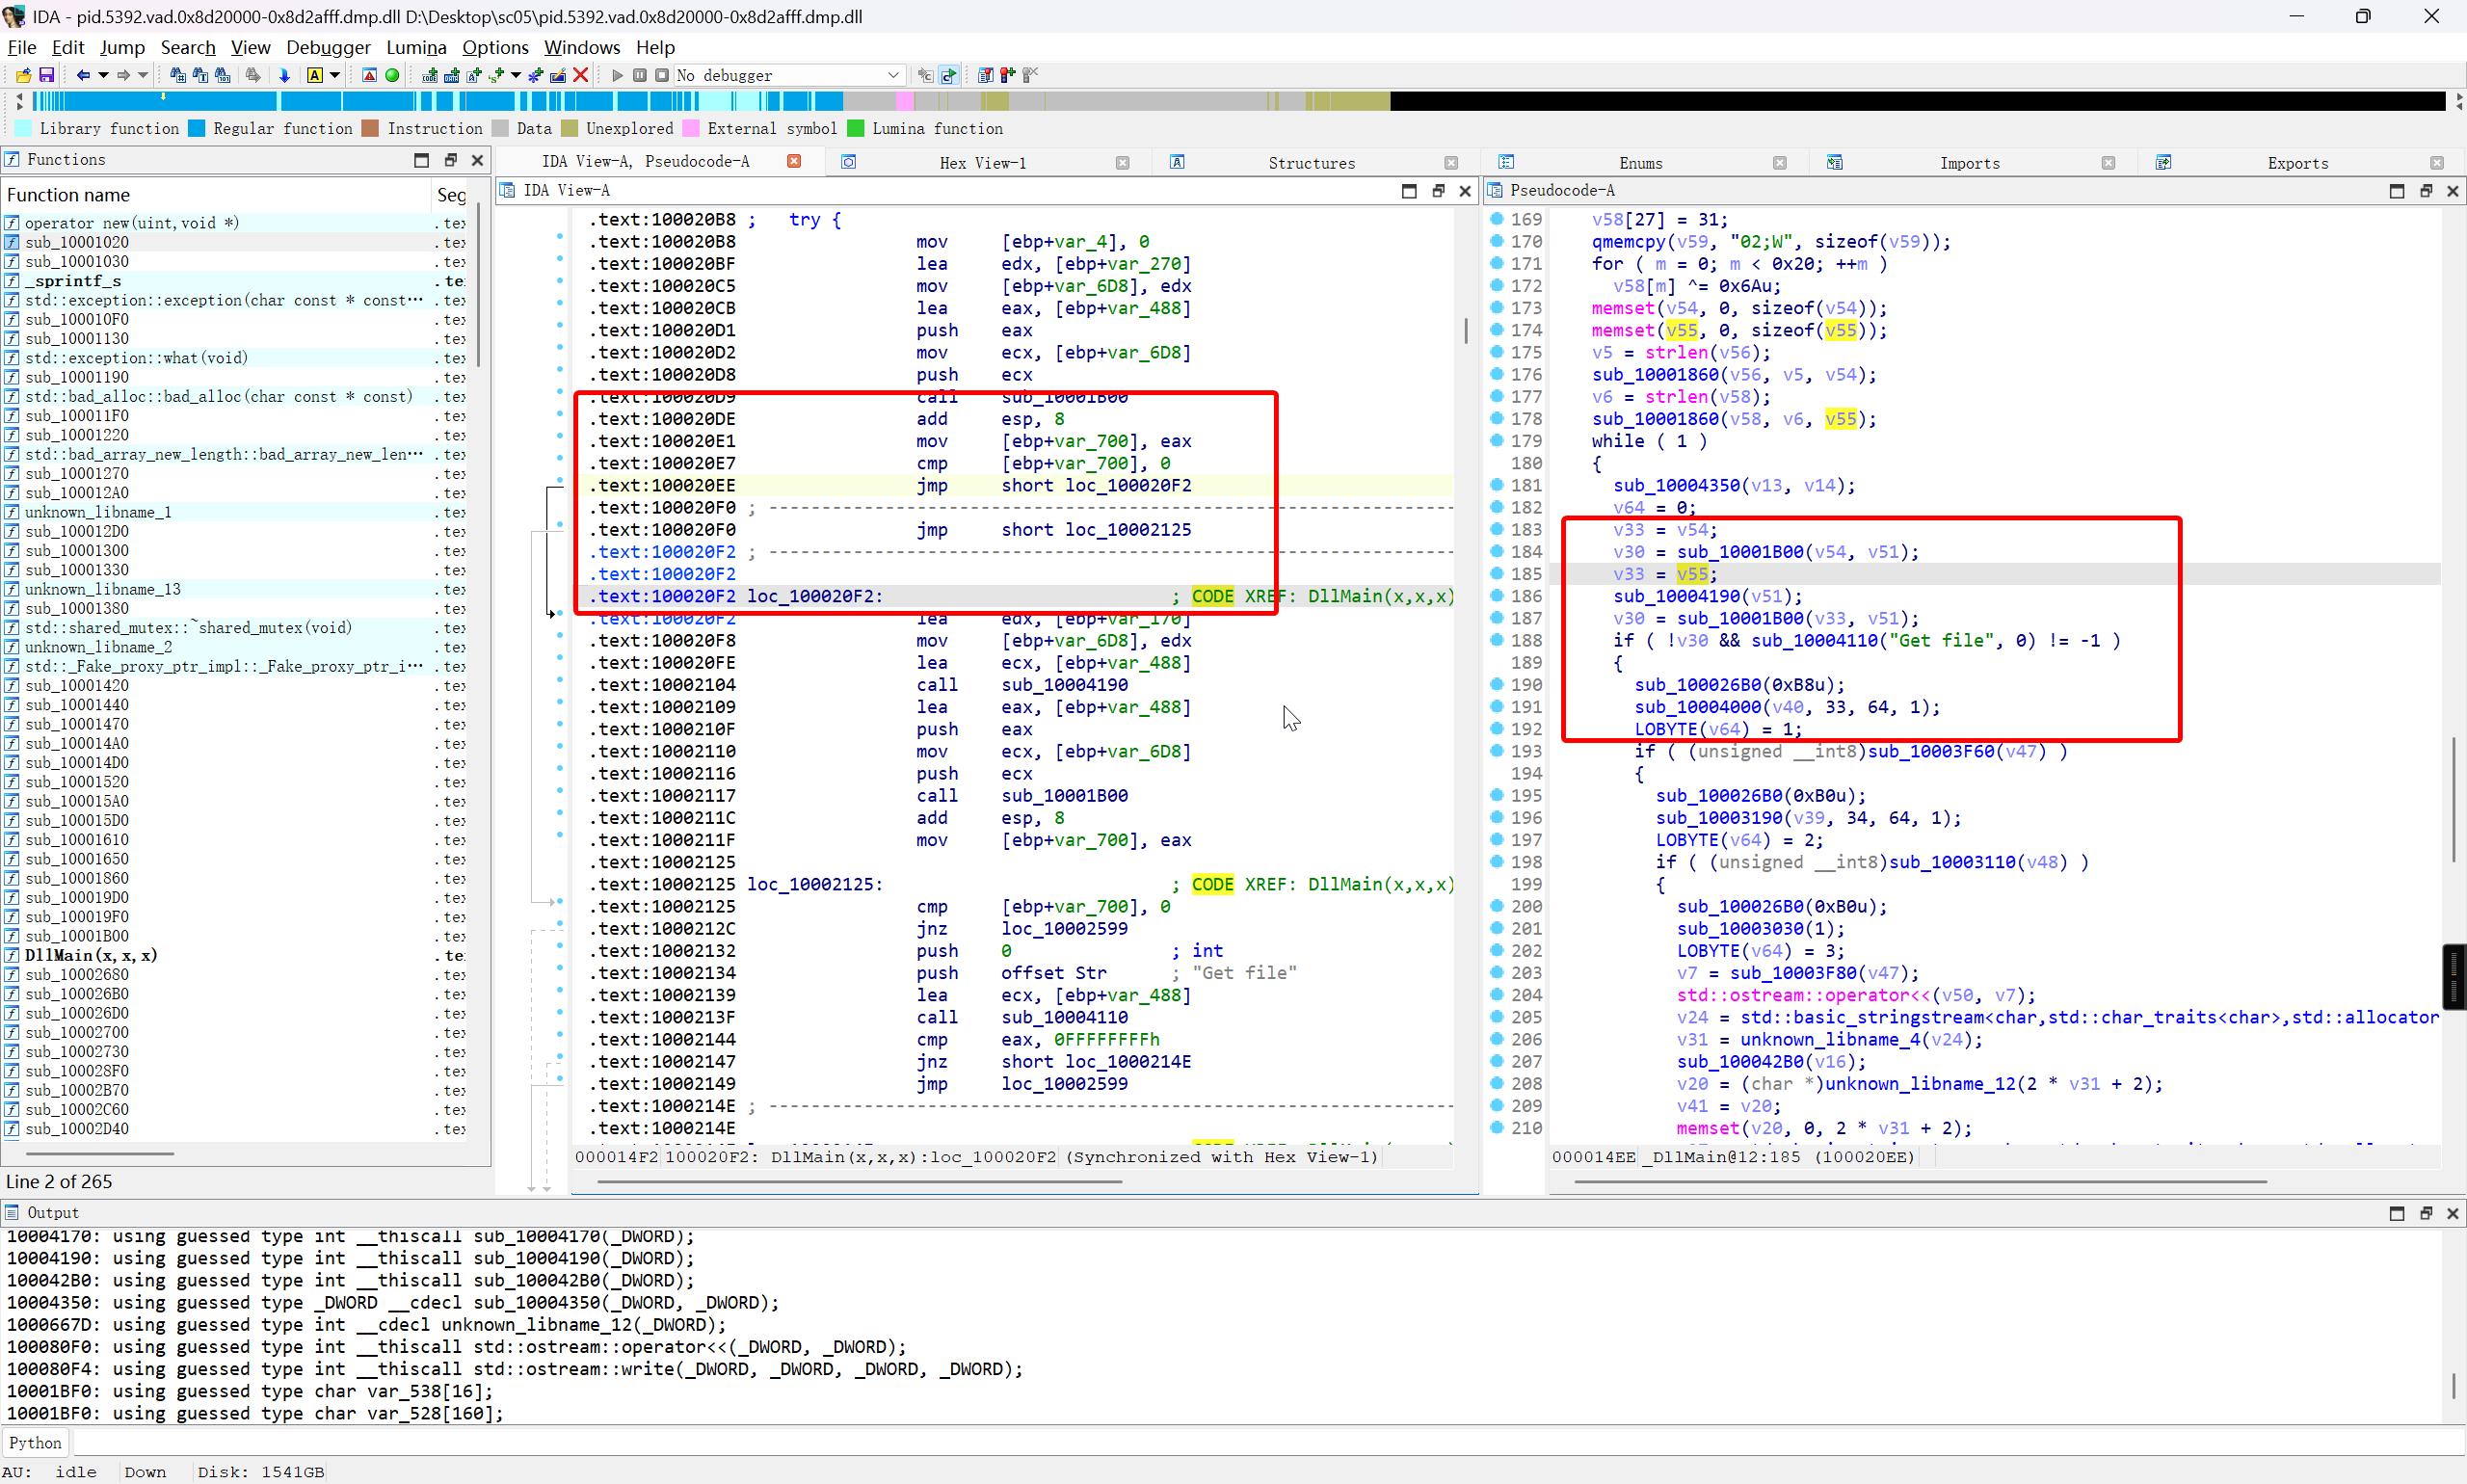Screen dimensions: 2467x1484
Task: Jump back with the blue left arrow
Action: point(84,75)
